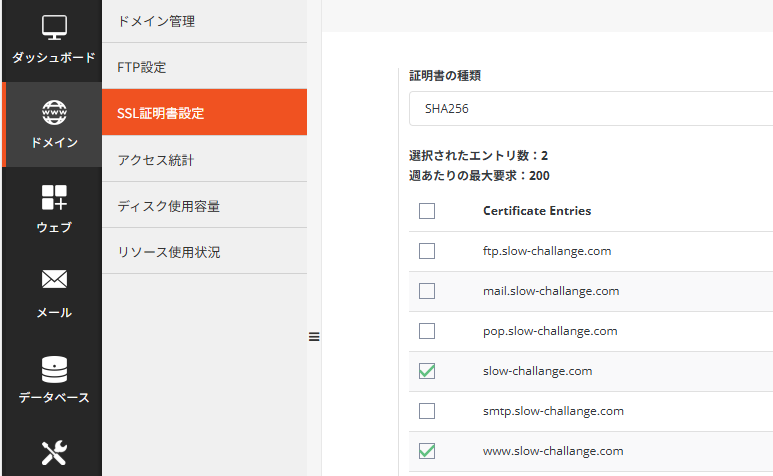Click the domain globe icon
Screen dimensions: 773x476
(54, 113)
